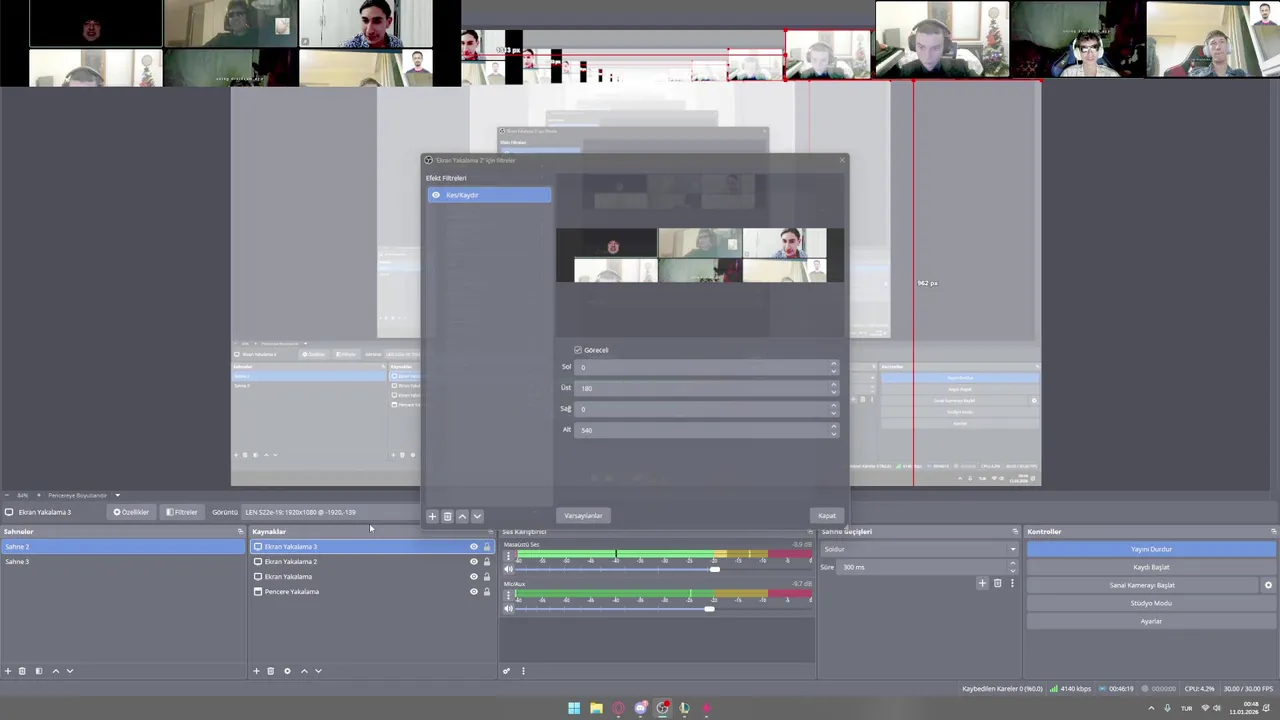This screenshot has height=720, width=1280.
Task: Adjust the Süre 300 ms duration spinner
Action: click(x=1012, y=567)
